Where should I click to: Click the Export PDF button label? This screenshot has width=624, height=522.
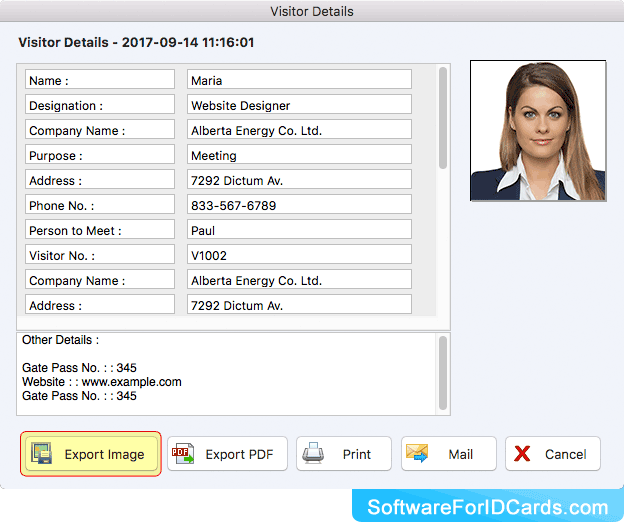coord(239,454)
